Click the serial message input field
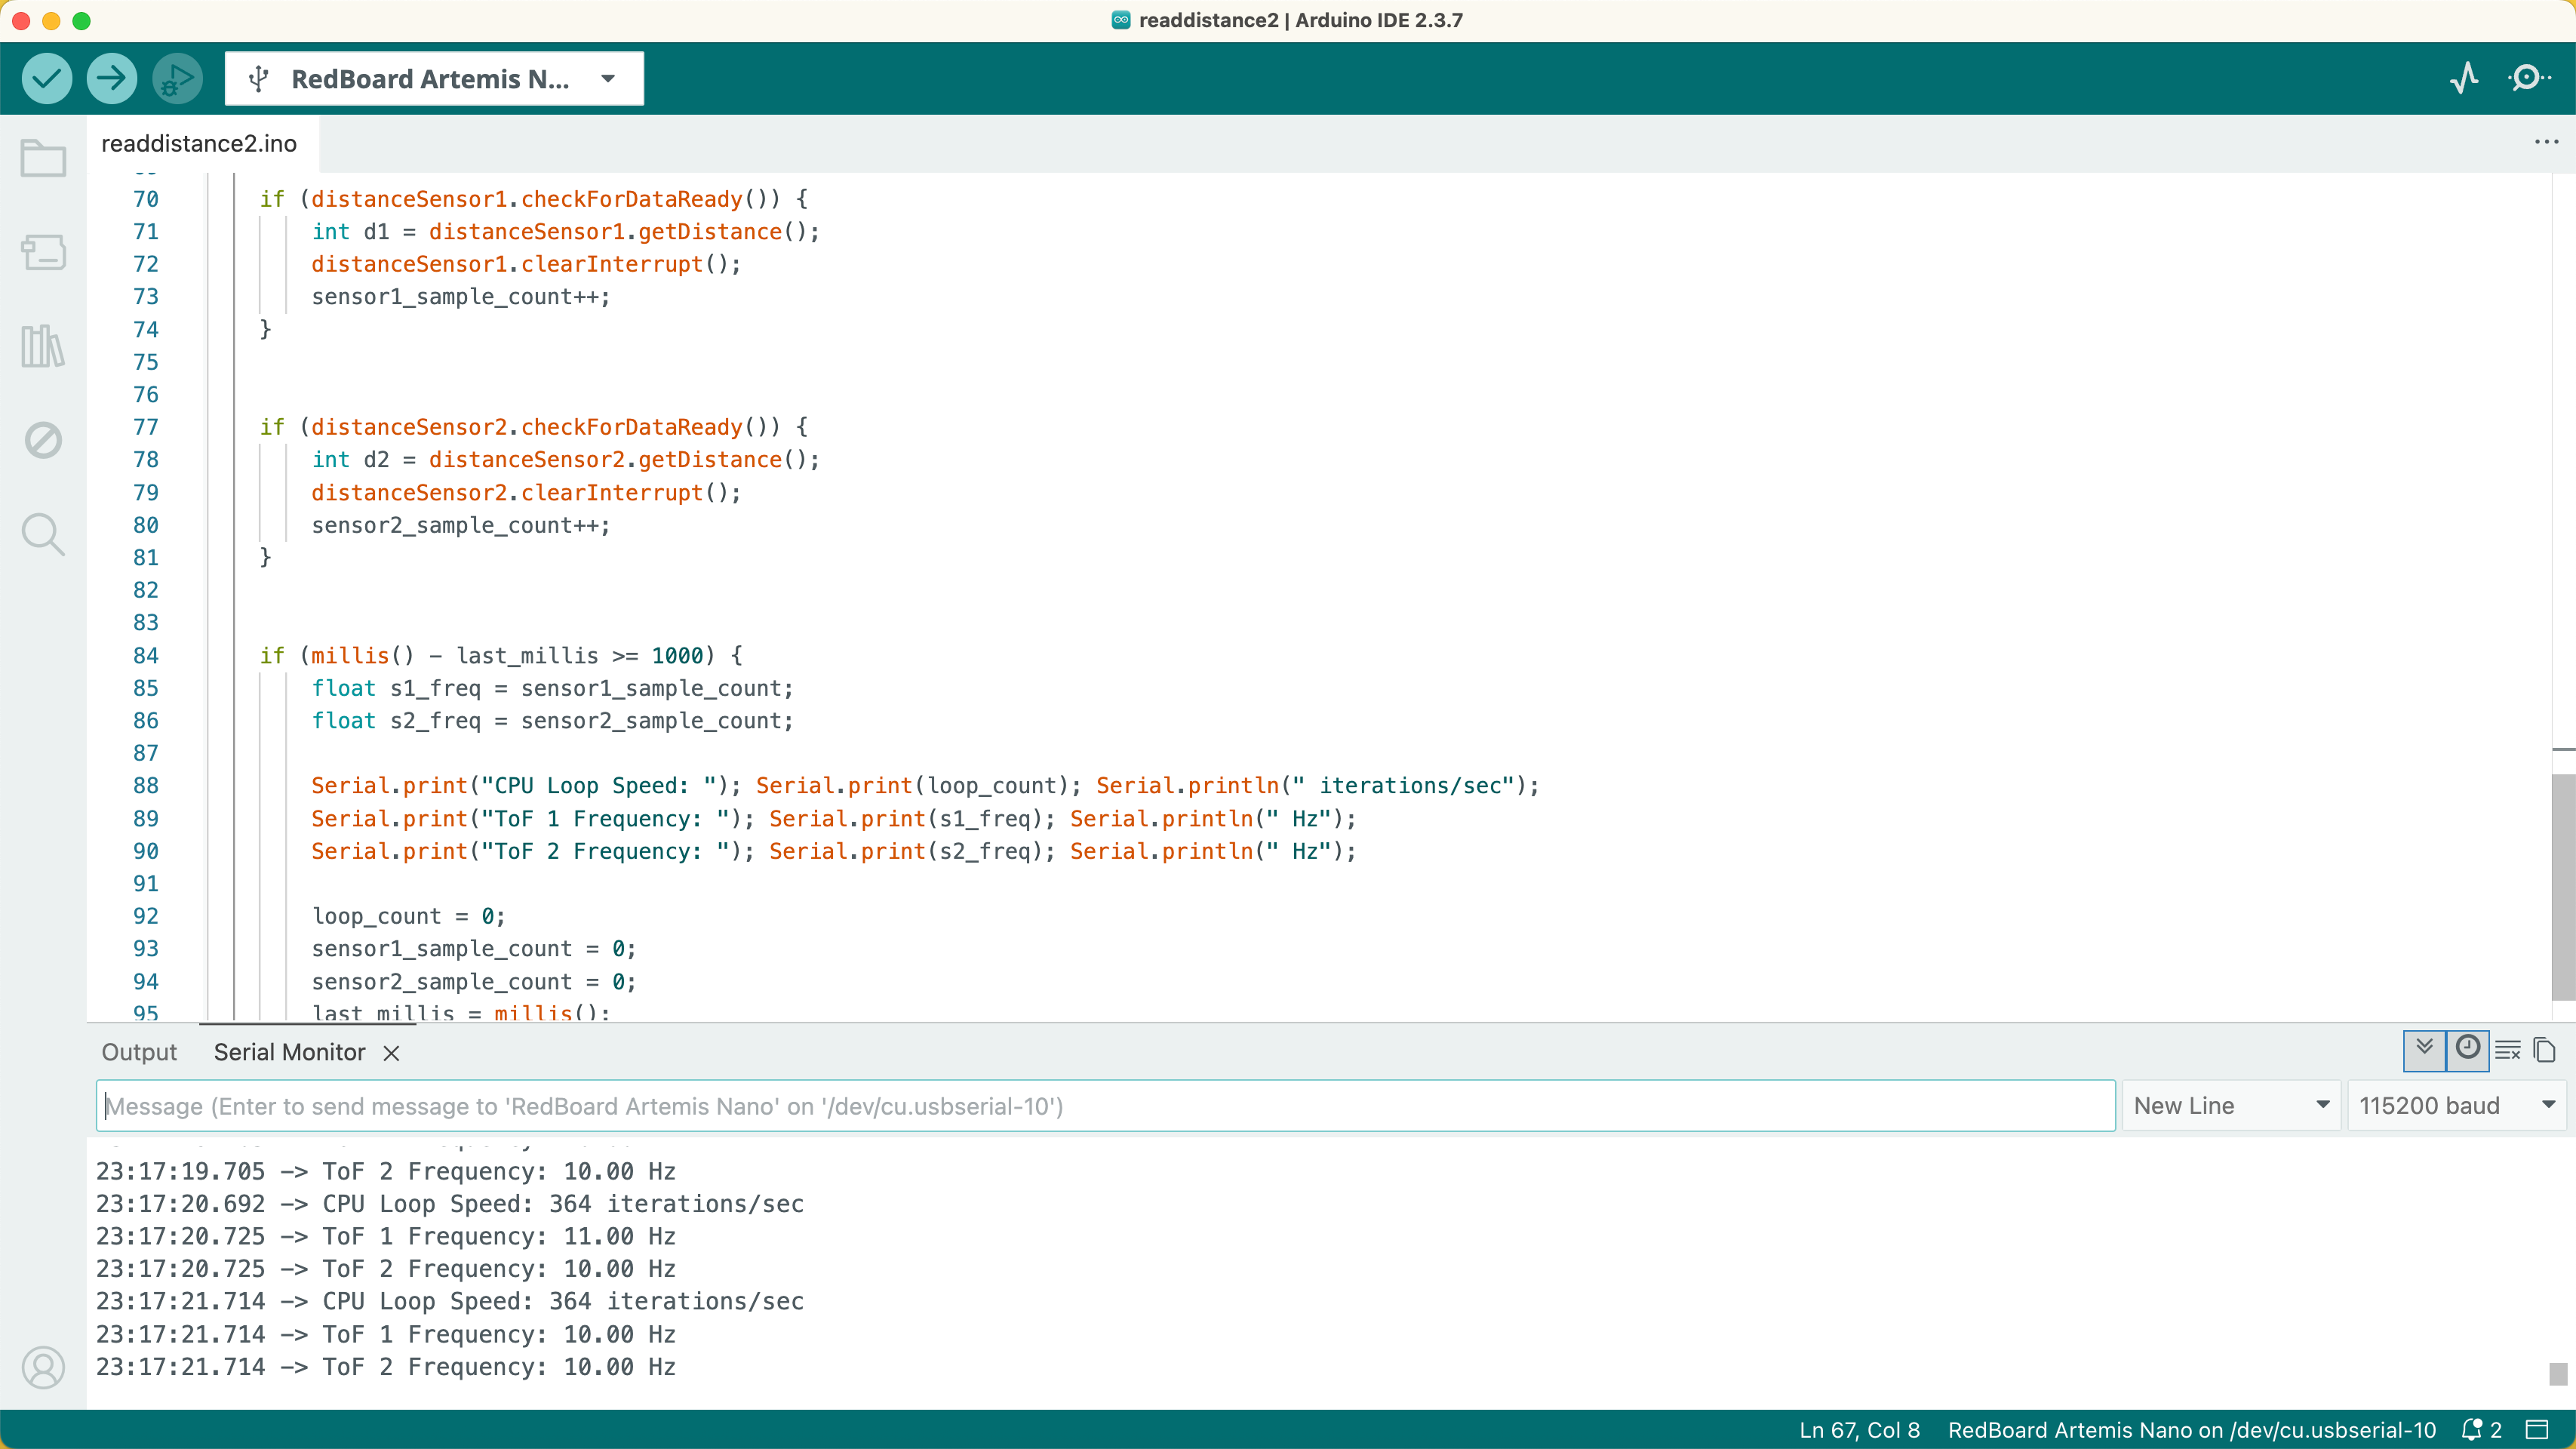Viewport: 2576px width, 1449px height. coord(1105,1105)
